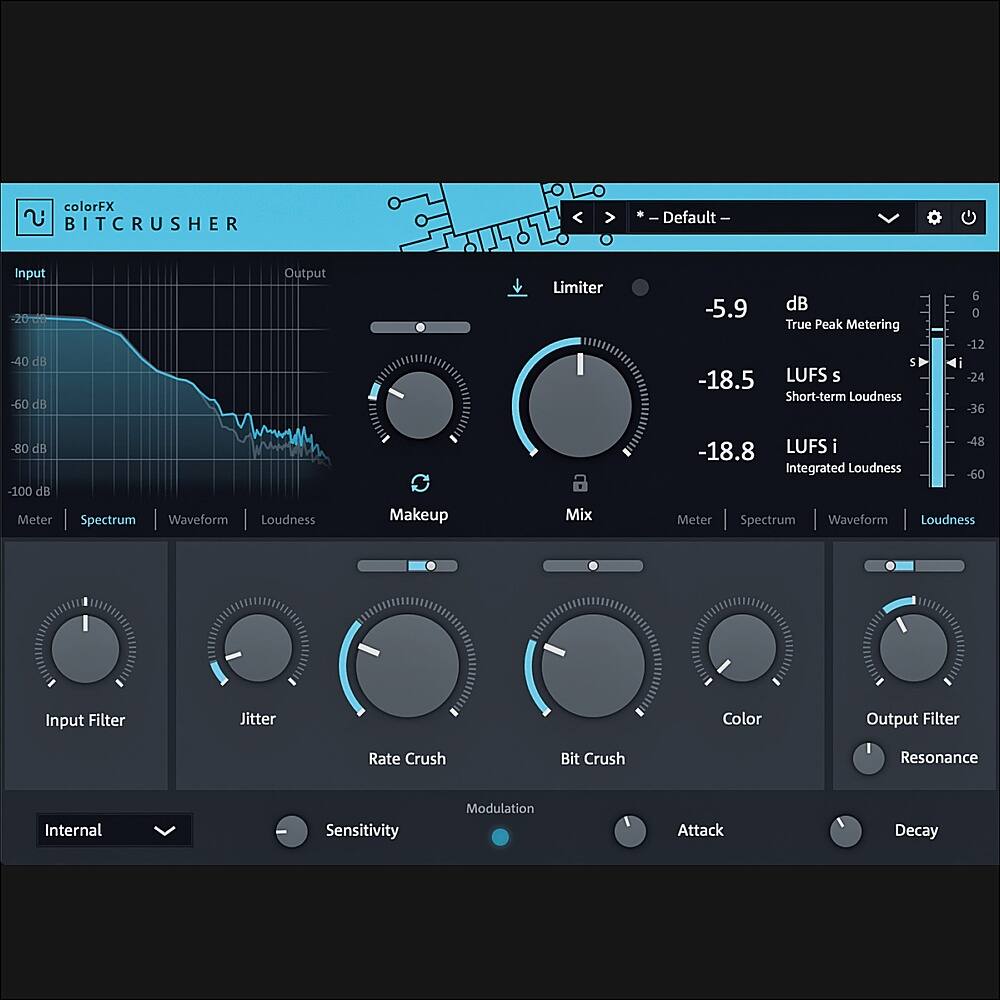Click the colorFX Bitcrusher logo icon
Image resolution: width=1000 pixels, height=1000 pixels.
(37, 218)
